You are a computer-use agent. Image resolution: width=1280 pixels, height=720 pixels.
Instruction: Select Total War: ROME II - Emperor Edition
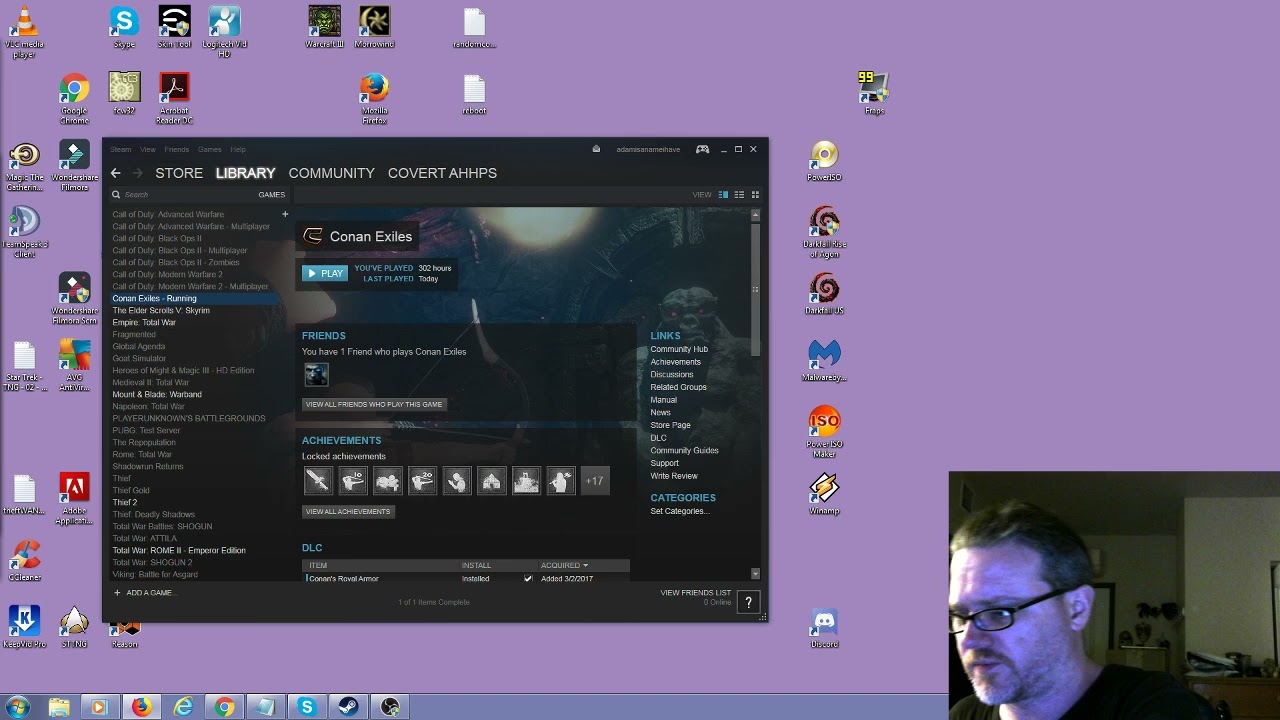tap(179, 550)
